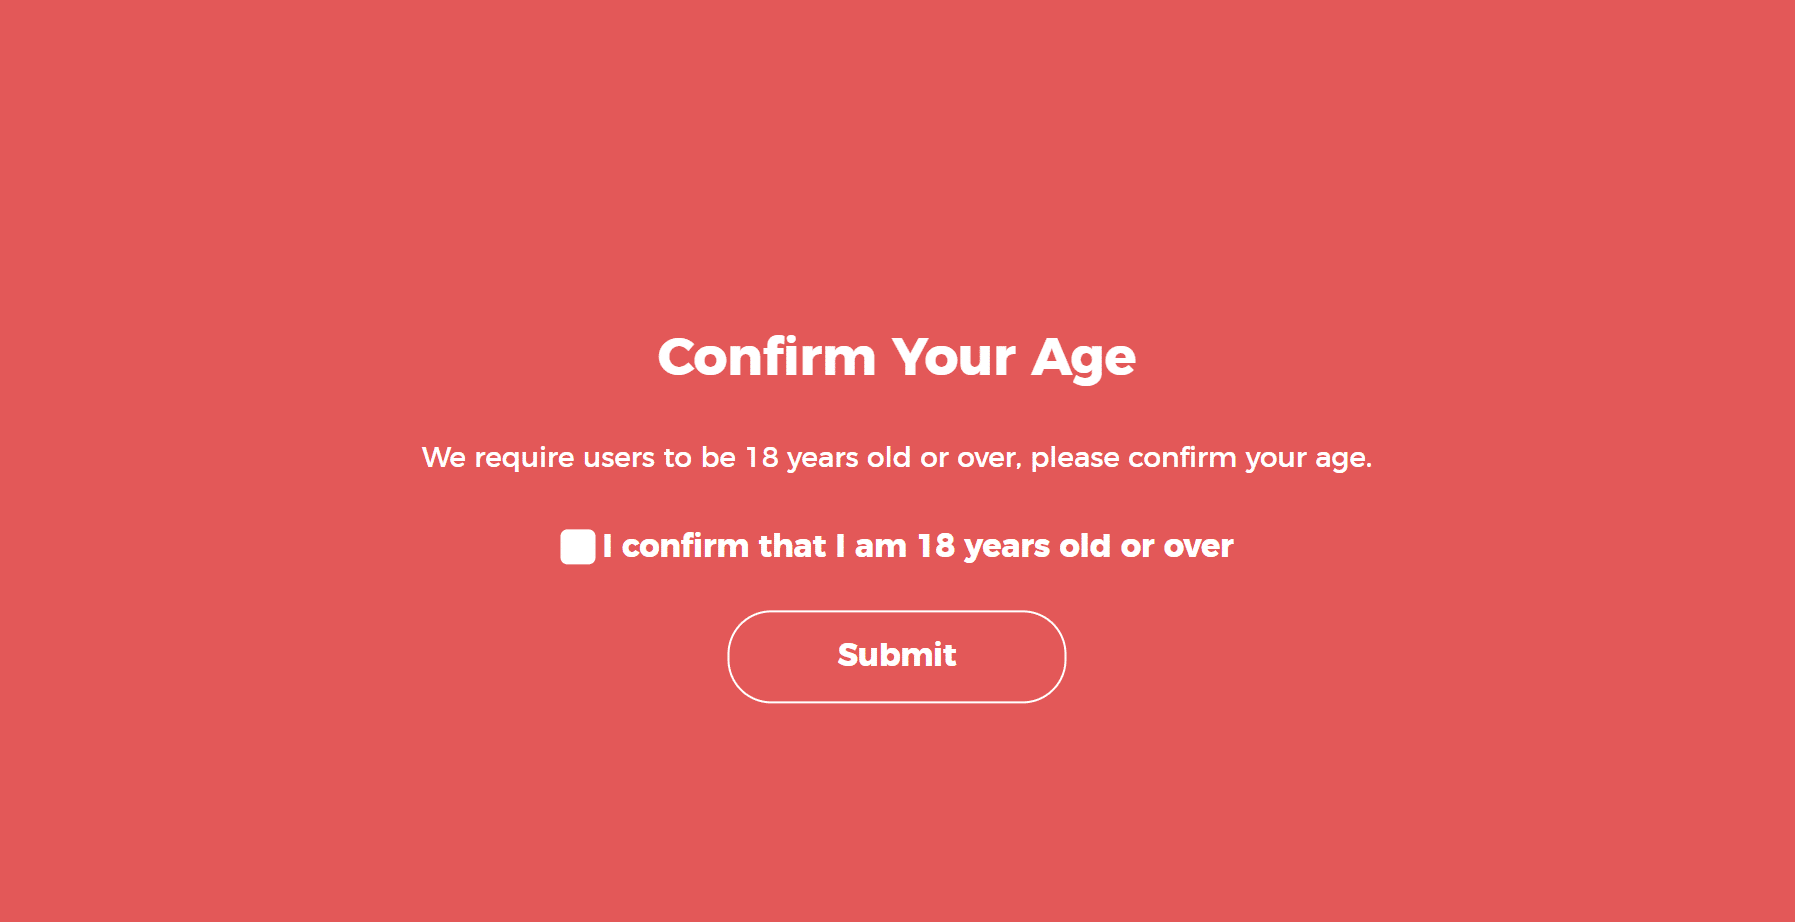Click the white checkbox next to the confirmation text
Image resolution: width=1795 pixels, height=922 pixels.
tap(576, 547)
